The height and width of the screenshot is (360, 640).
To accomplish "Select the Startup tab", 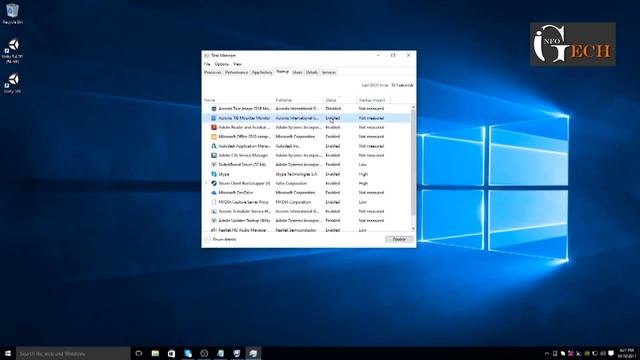I will pos(282,72).
